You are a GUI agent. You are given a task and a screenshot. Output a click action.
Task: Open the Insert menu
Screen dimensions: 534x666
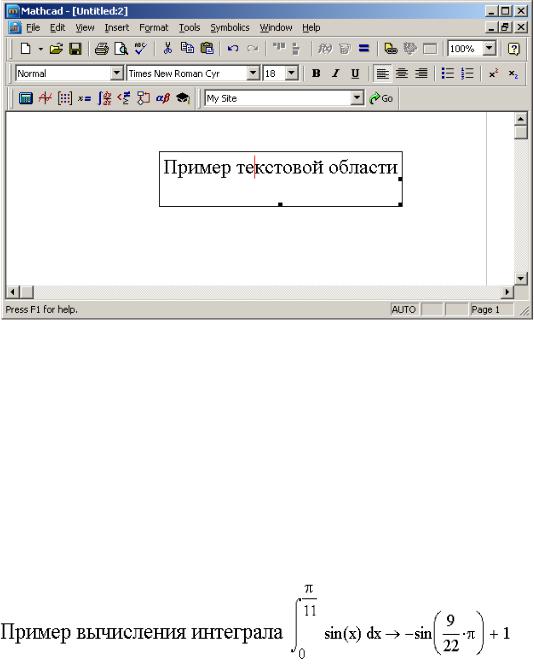point(116,28)
